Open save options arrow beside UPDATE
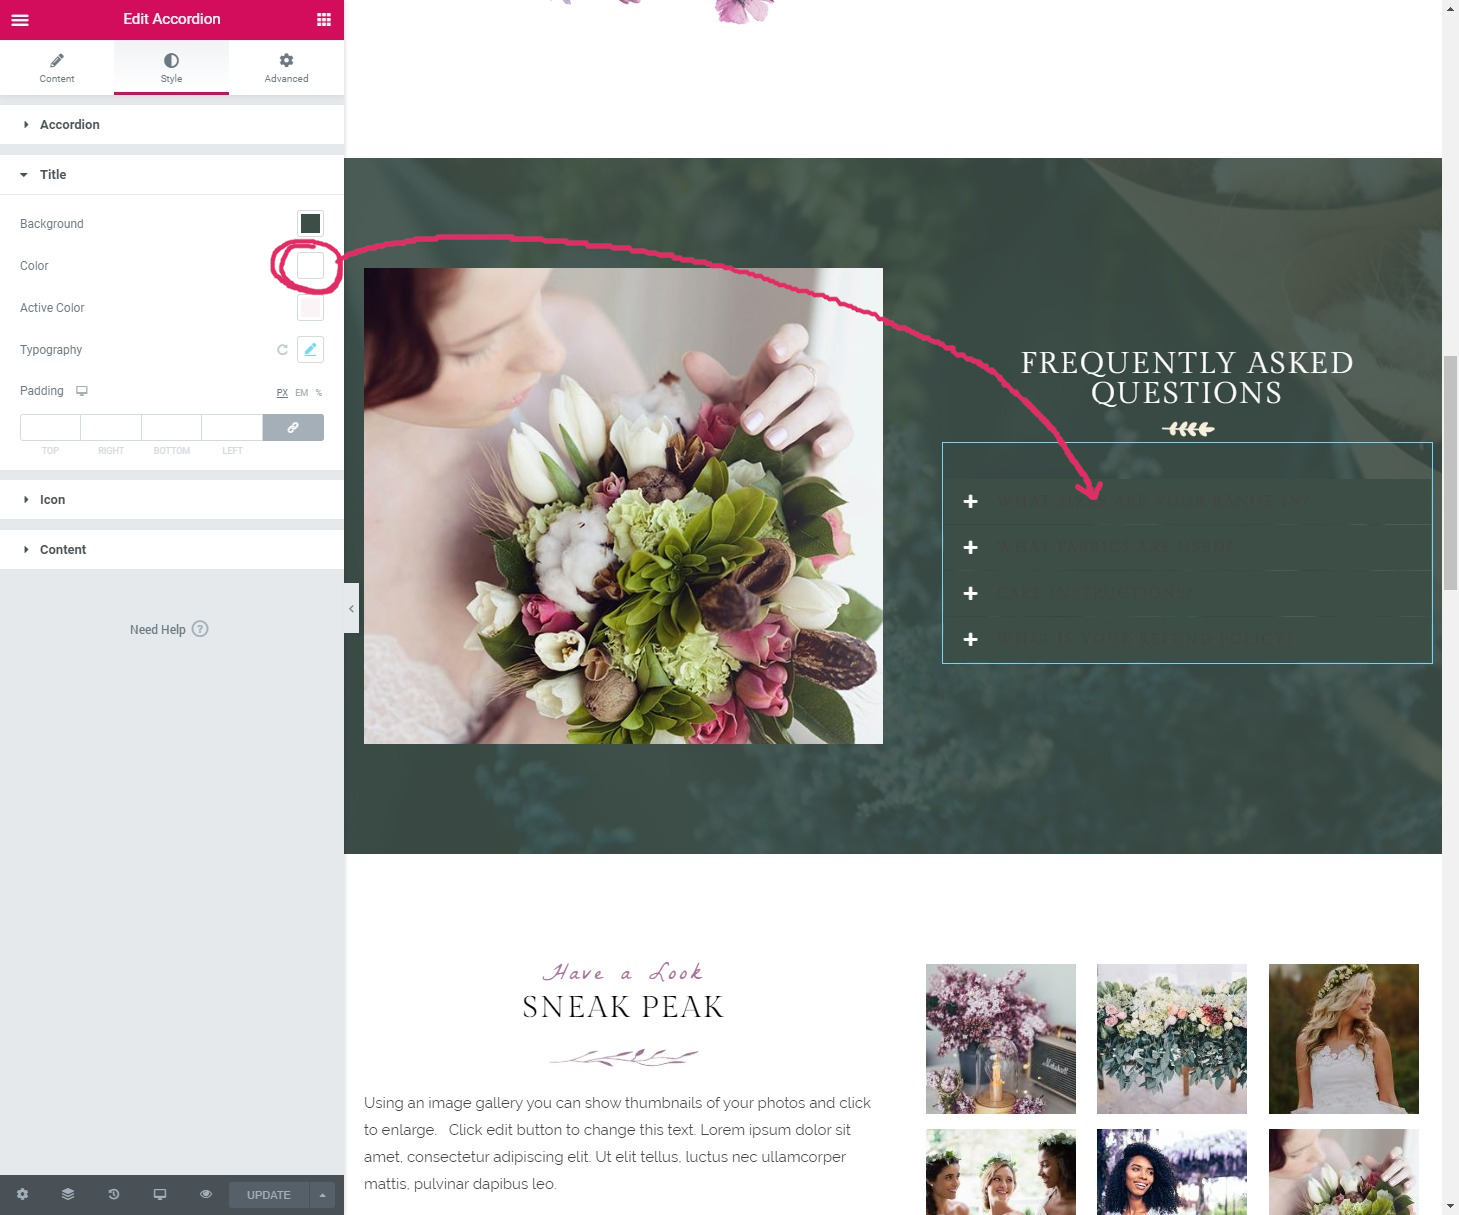This screenshot has width=1459, height=1215. point(322,1195)
